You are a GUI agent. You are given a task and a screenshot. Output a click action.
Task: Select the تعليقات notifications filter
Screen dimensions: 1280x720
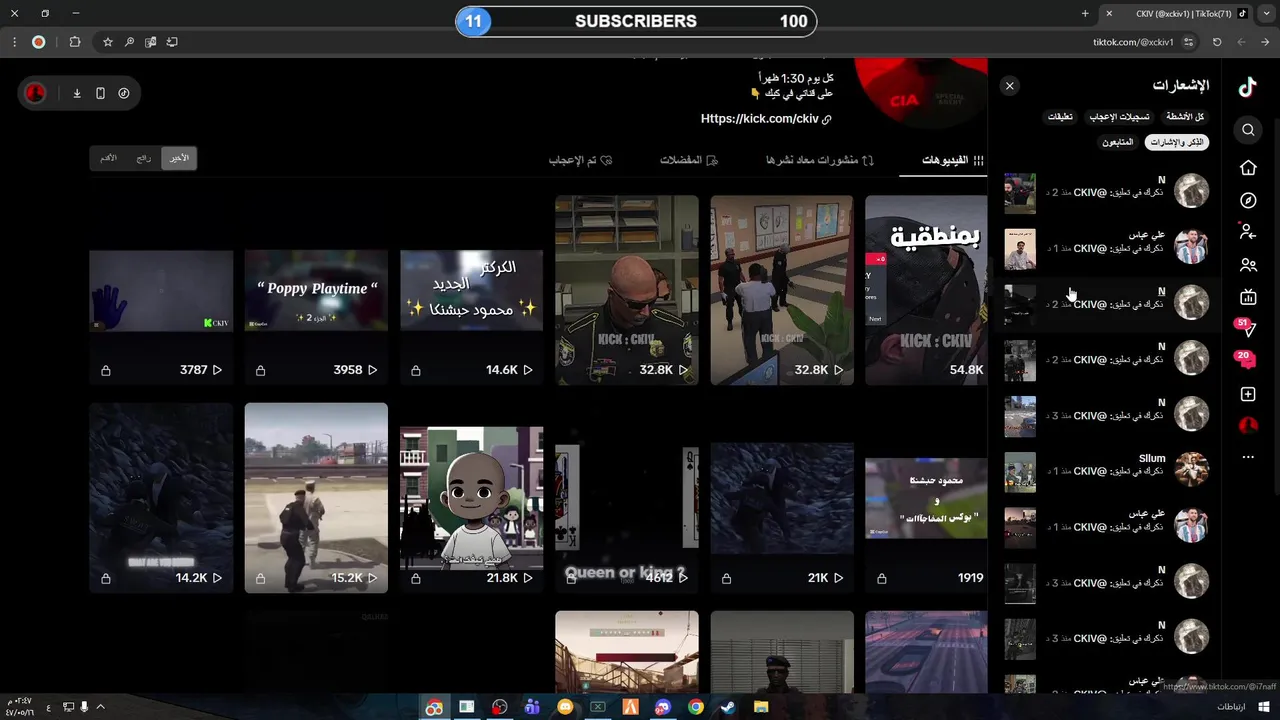click(x=1060, y=117)
